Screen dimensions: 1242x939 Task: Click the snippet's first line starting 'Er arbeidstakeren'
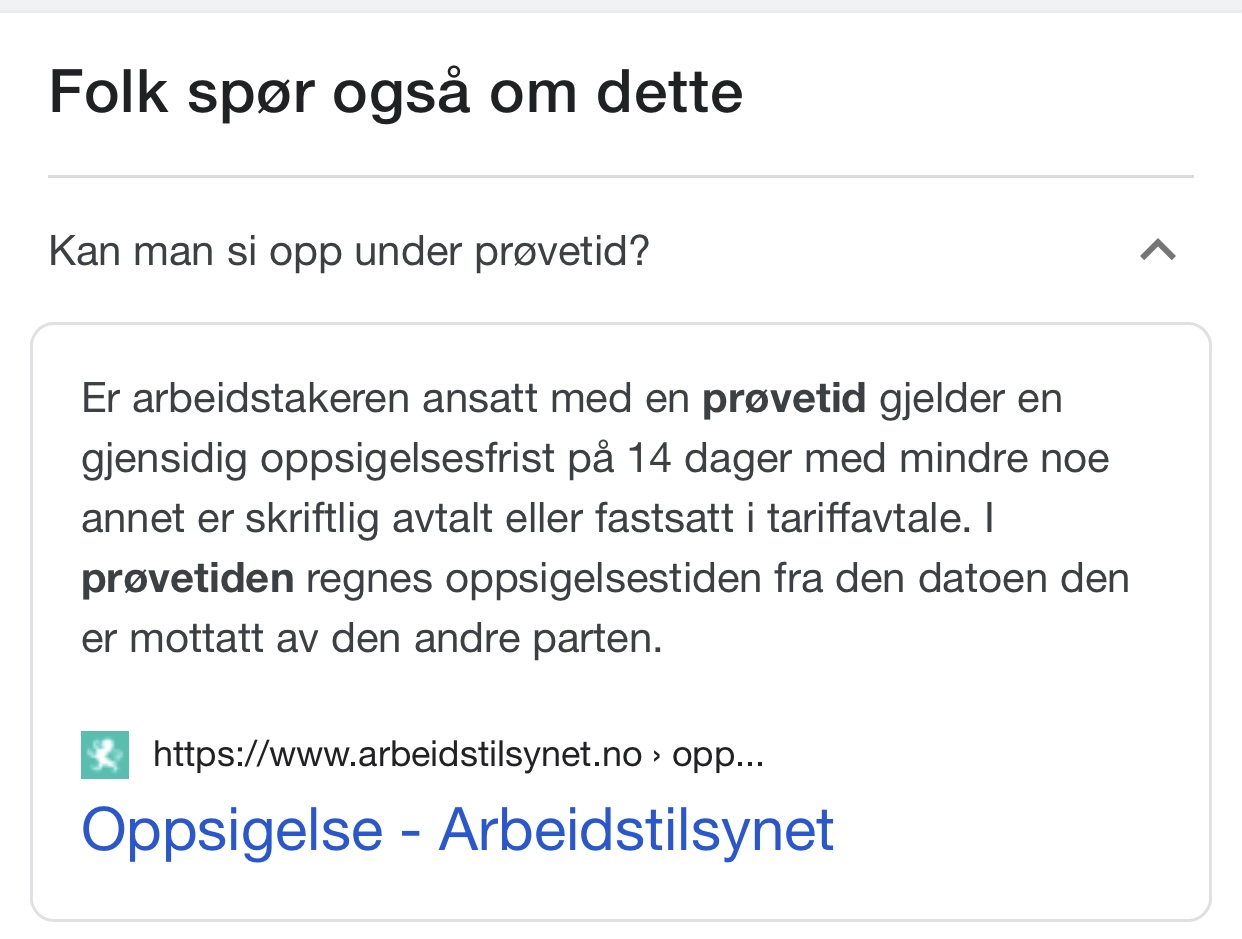click(572, 400)
